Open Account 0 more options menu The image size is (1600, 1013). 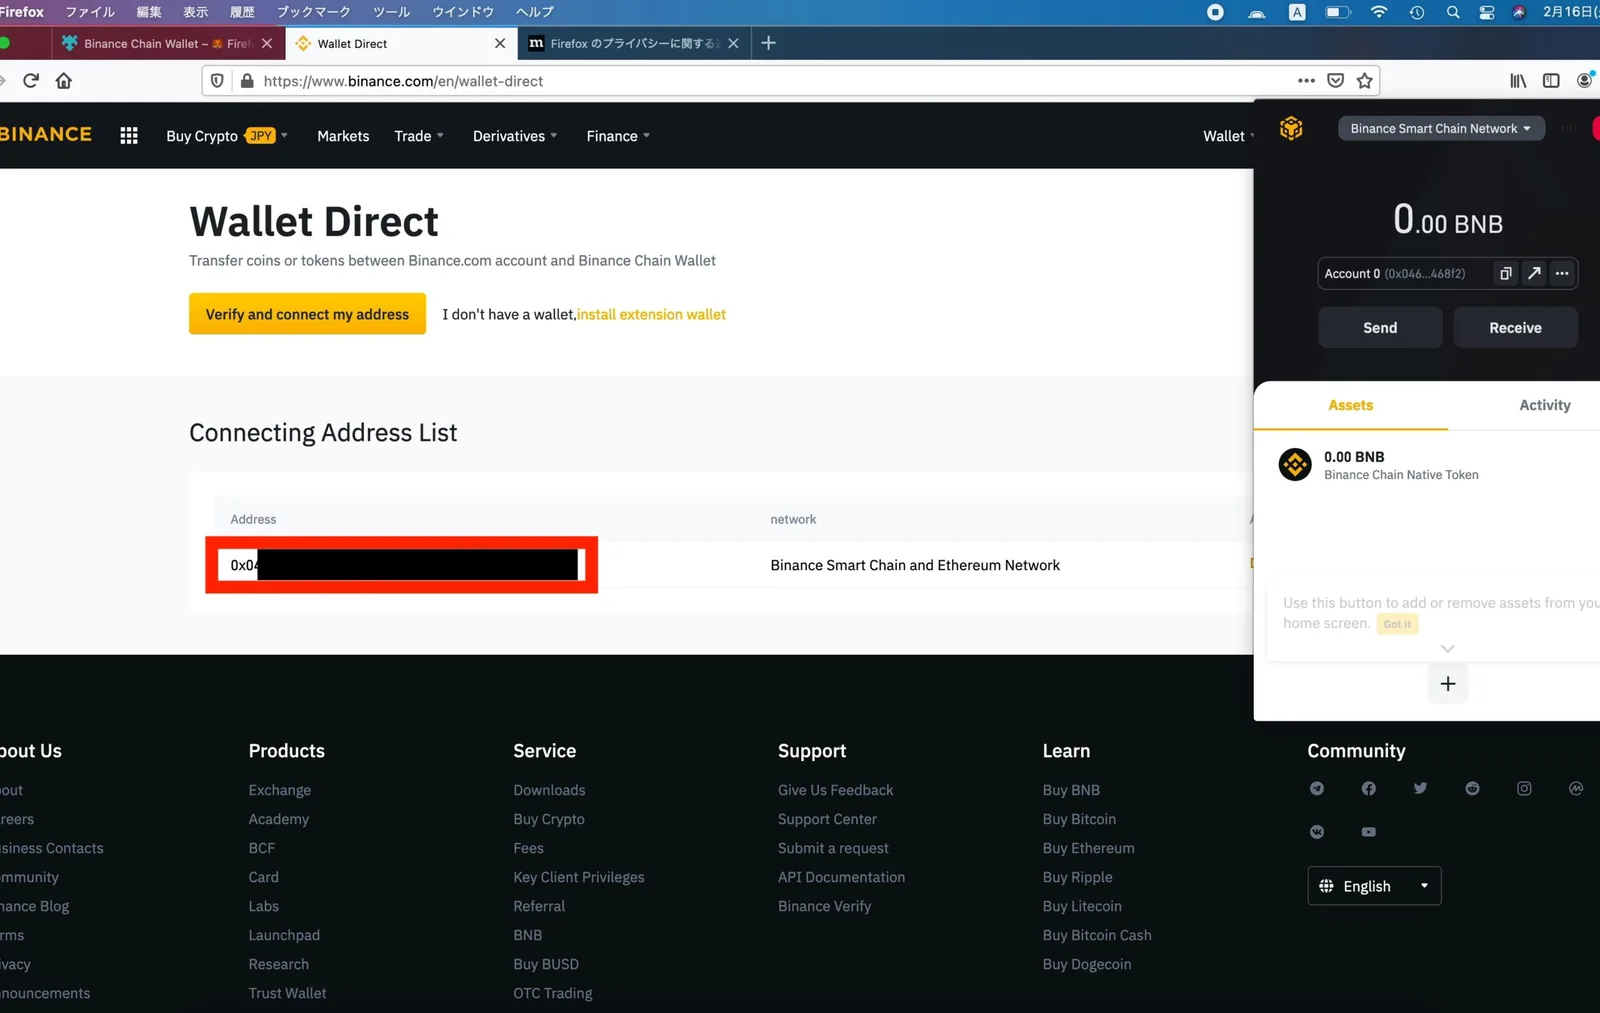(1562, 273)
